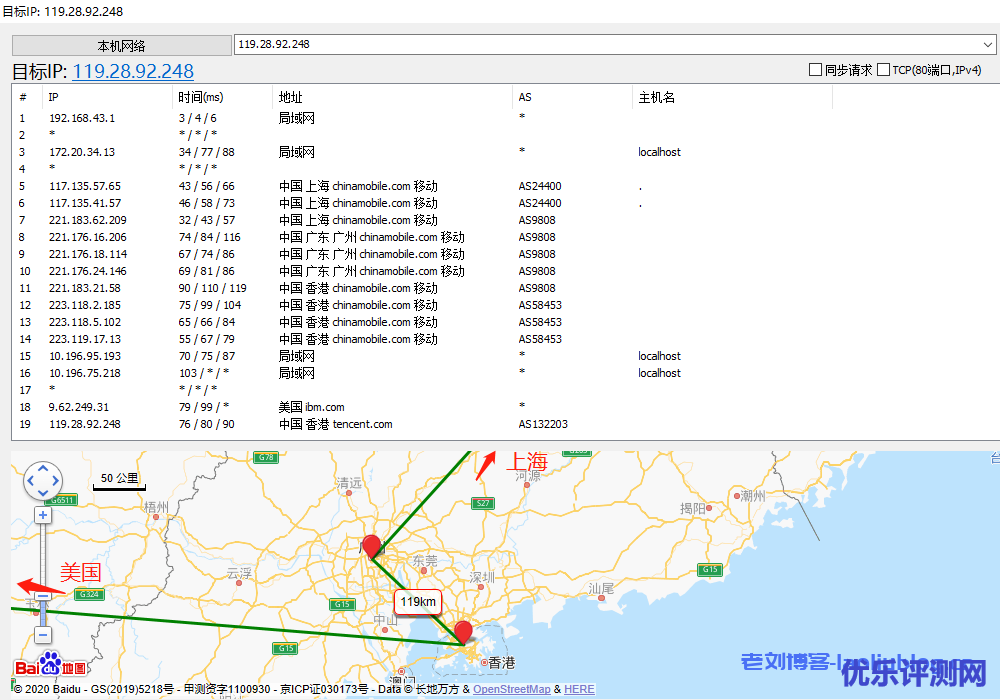This screenshot has width=1000, height=700.
Task: Click the IP address combo box field
Action: pyautogui.click(x=600, y=45)
